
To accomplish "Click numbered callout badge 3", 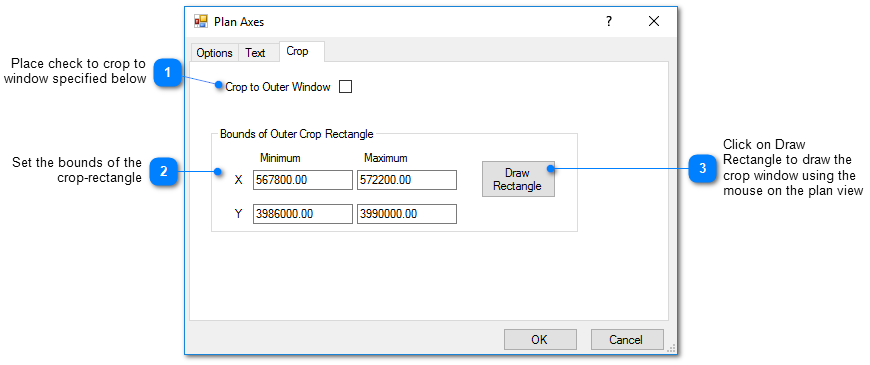I will [702, 169].
